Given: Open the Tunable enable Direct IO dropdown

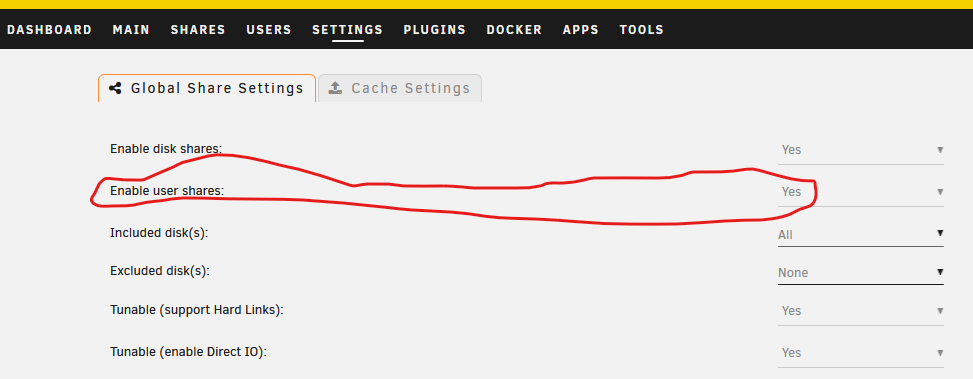Looking at the screenshot, I should (861, 353).
